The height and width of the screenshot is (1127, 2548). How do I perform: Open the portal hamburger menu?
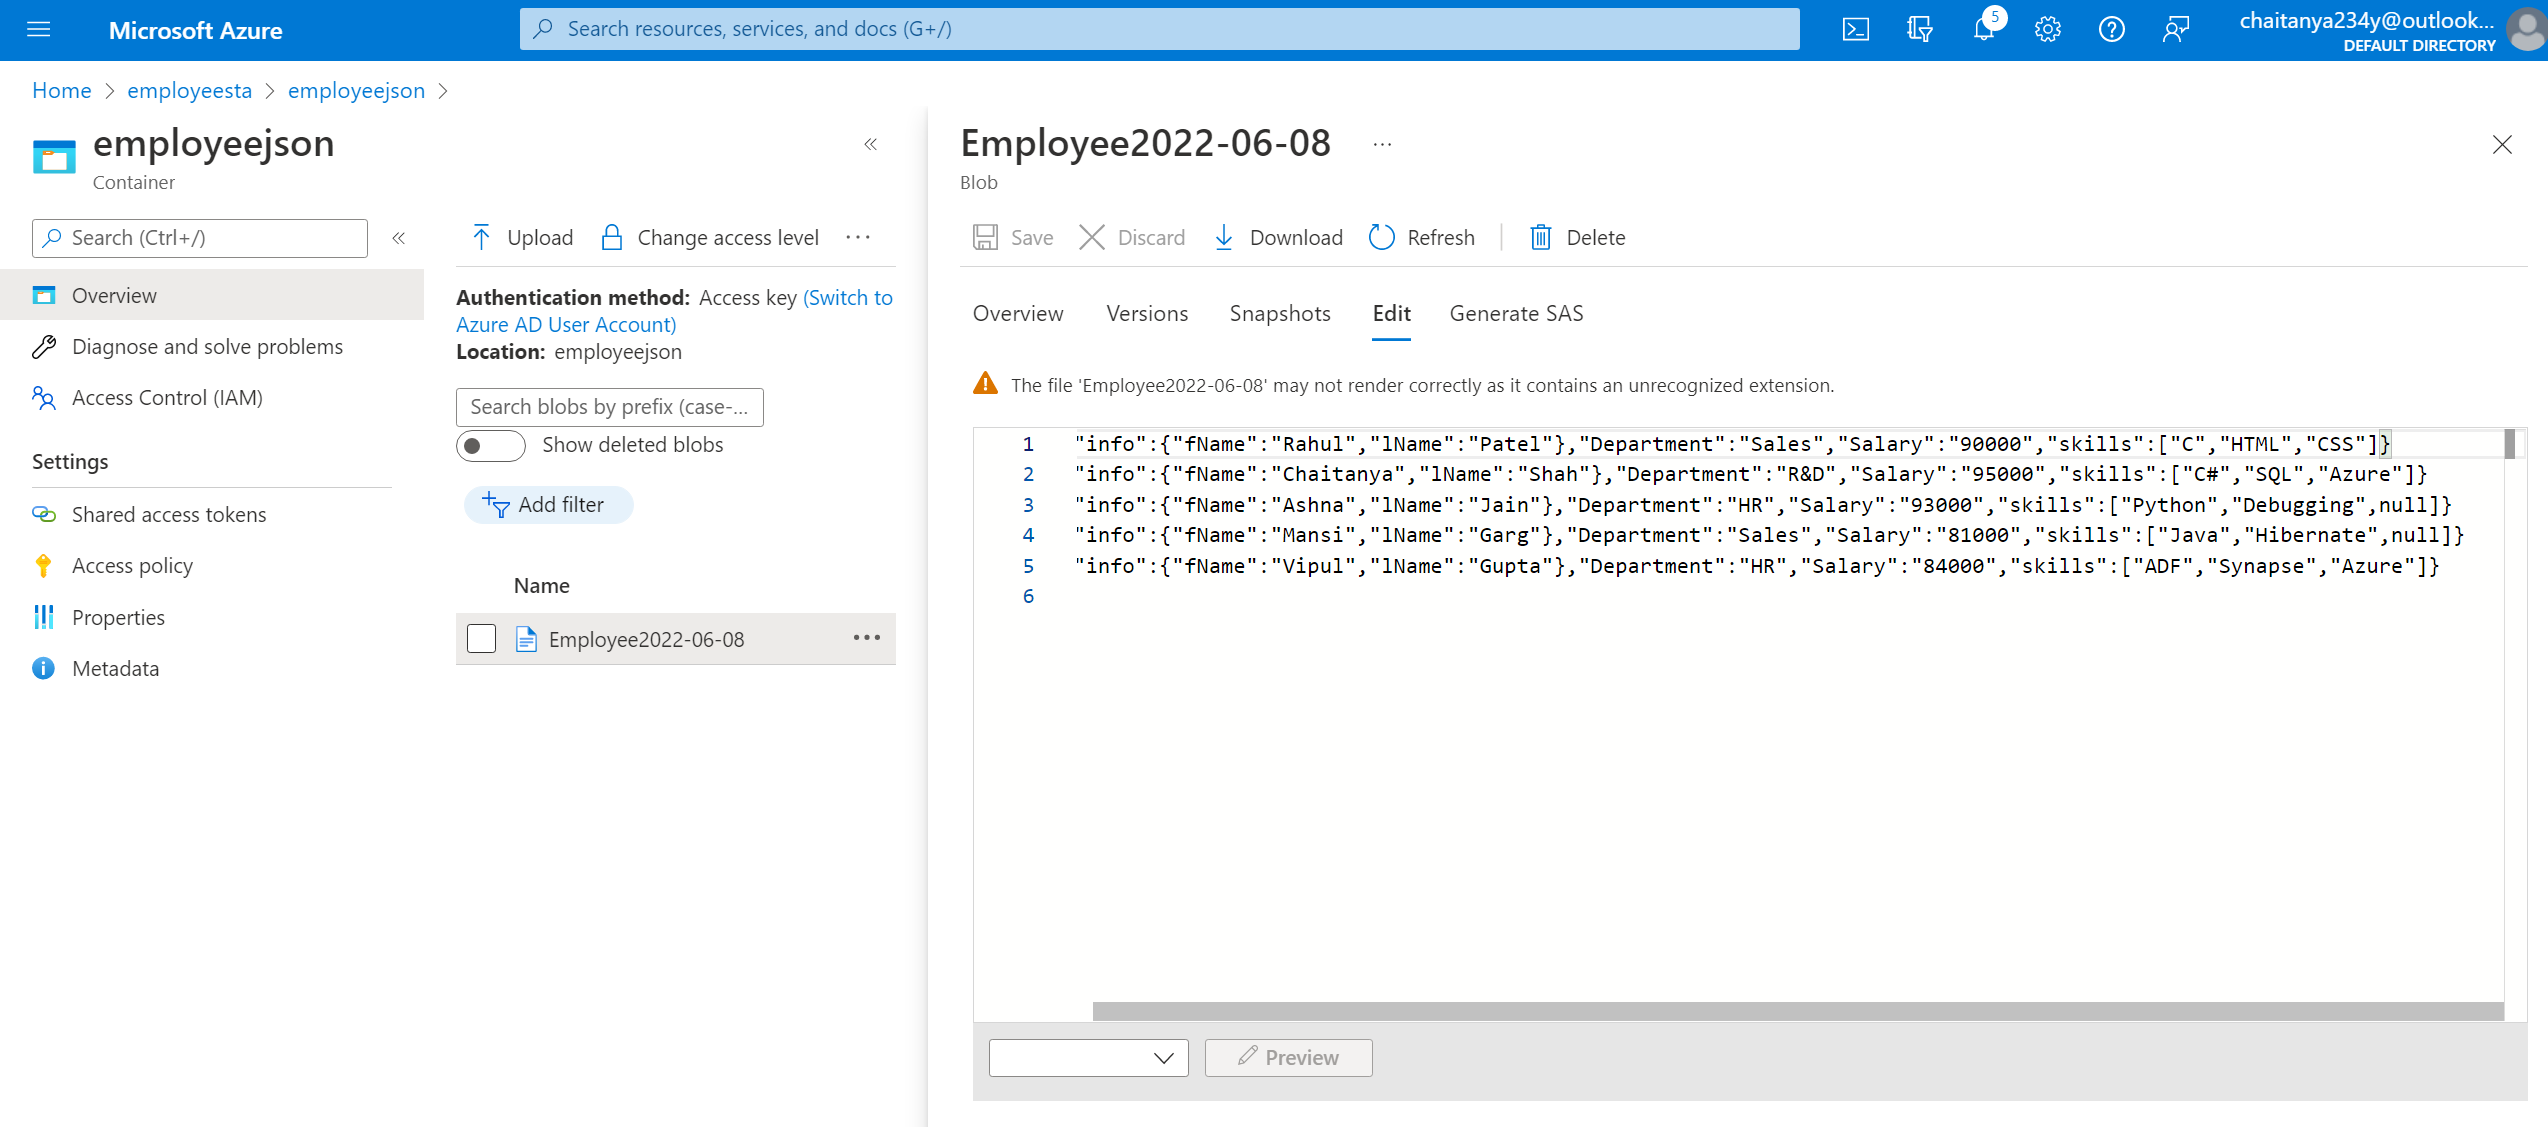coord(39,29)
